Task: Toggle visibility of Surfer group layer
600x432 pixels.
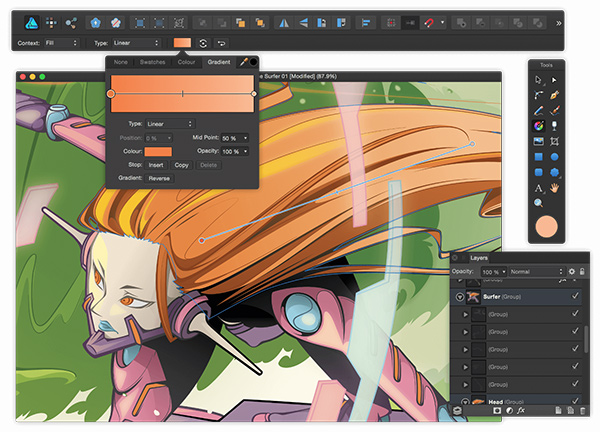Action: pyautogui.click(x=574, y=297)
